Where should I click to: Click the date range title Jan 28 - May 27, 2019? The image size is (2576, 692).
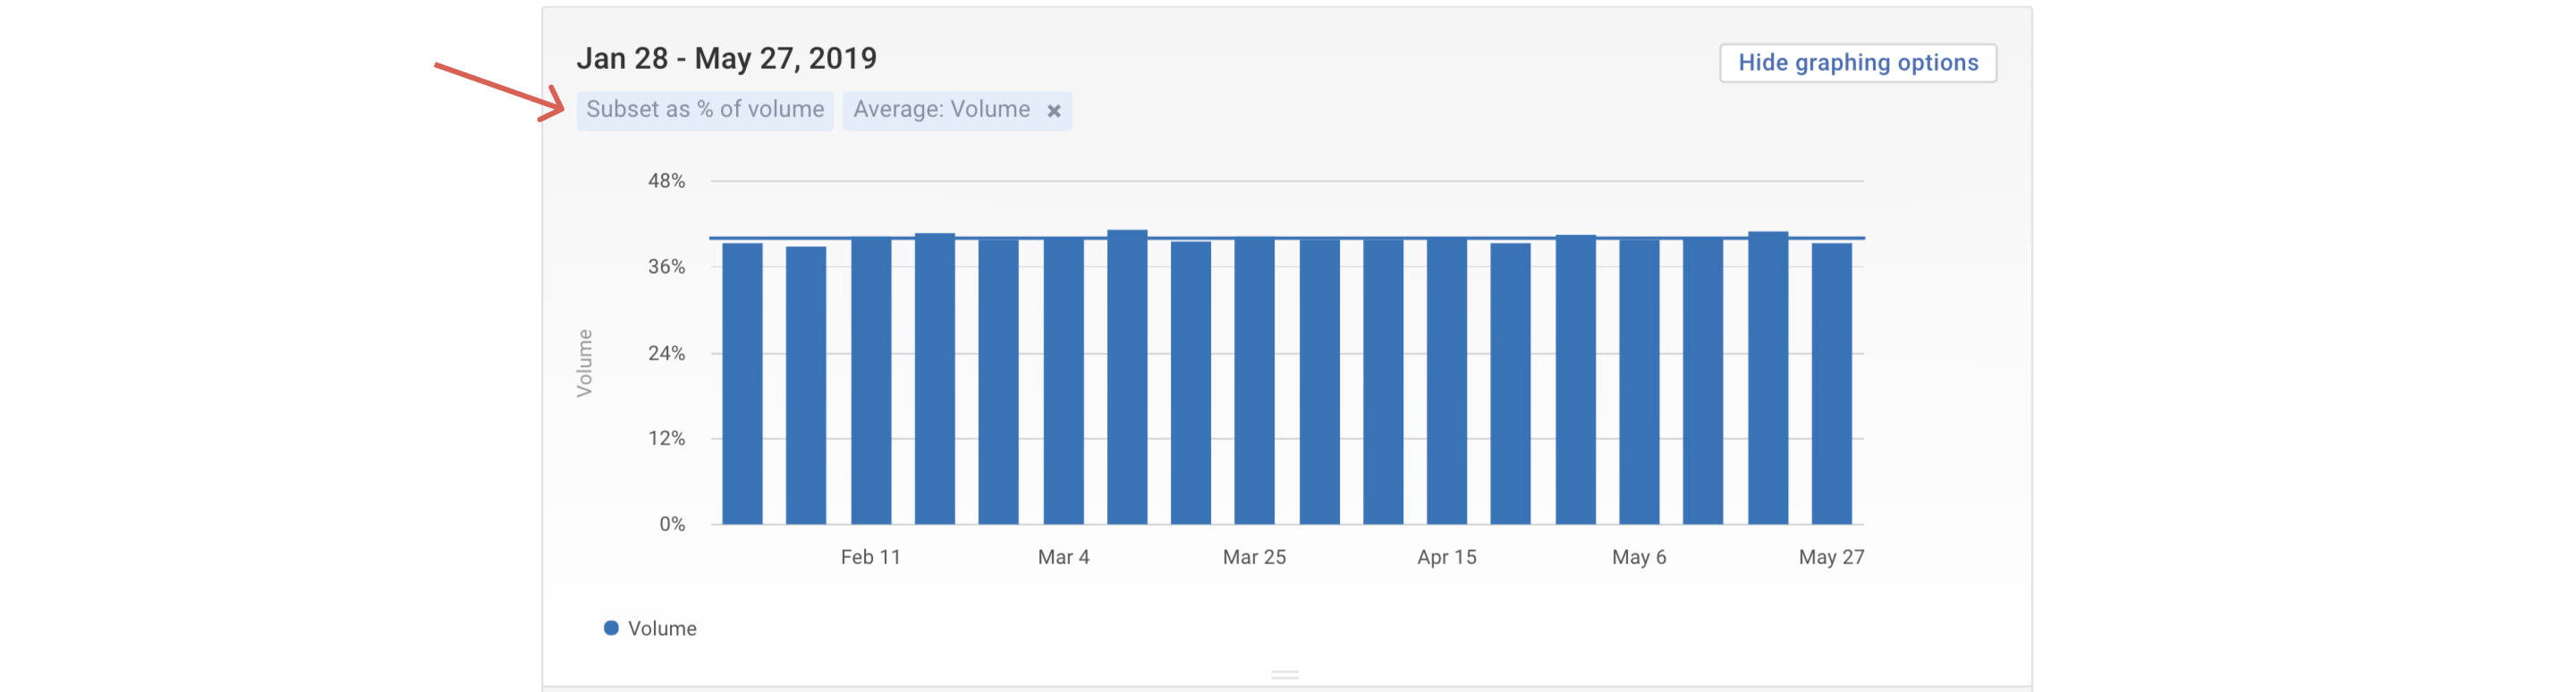click(726, 58)
